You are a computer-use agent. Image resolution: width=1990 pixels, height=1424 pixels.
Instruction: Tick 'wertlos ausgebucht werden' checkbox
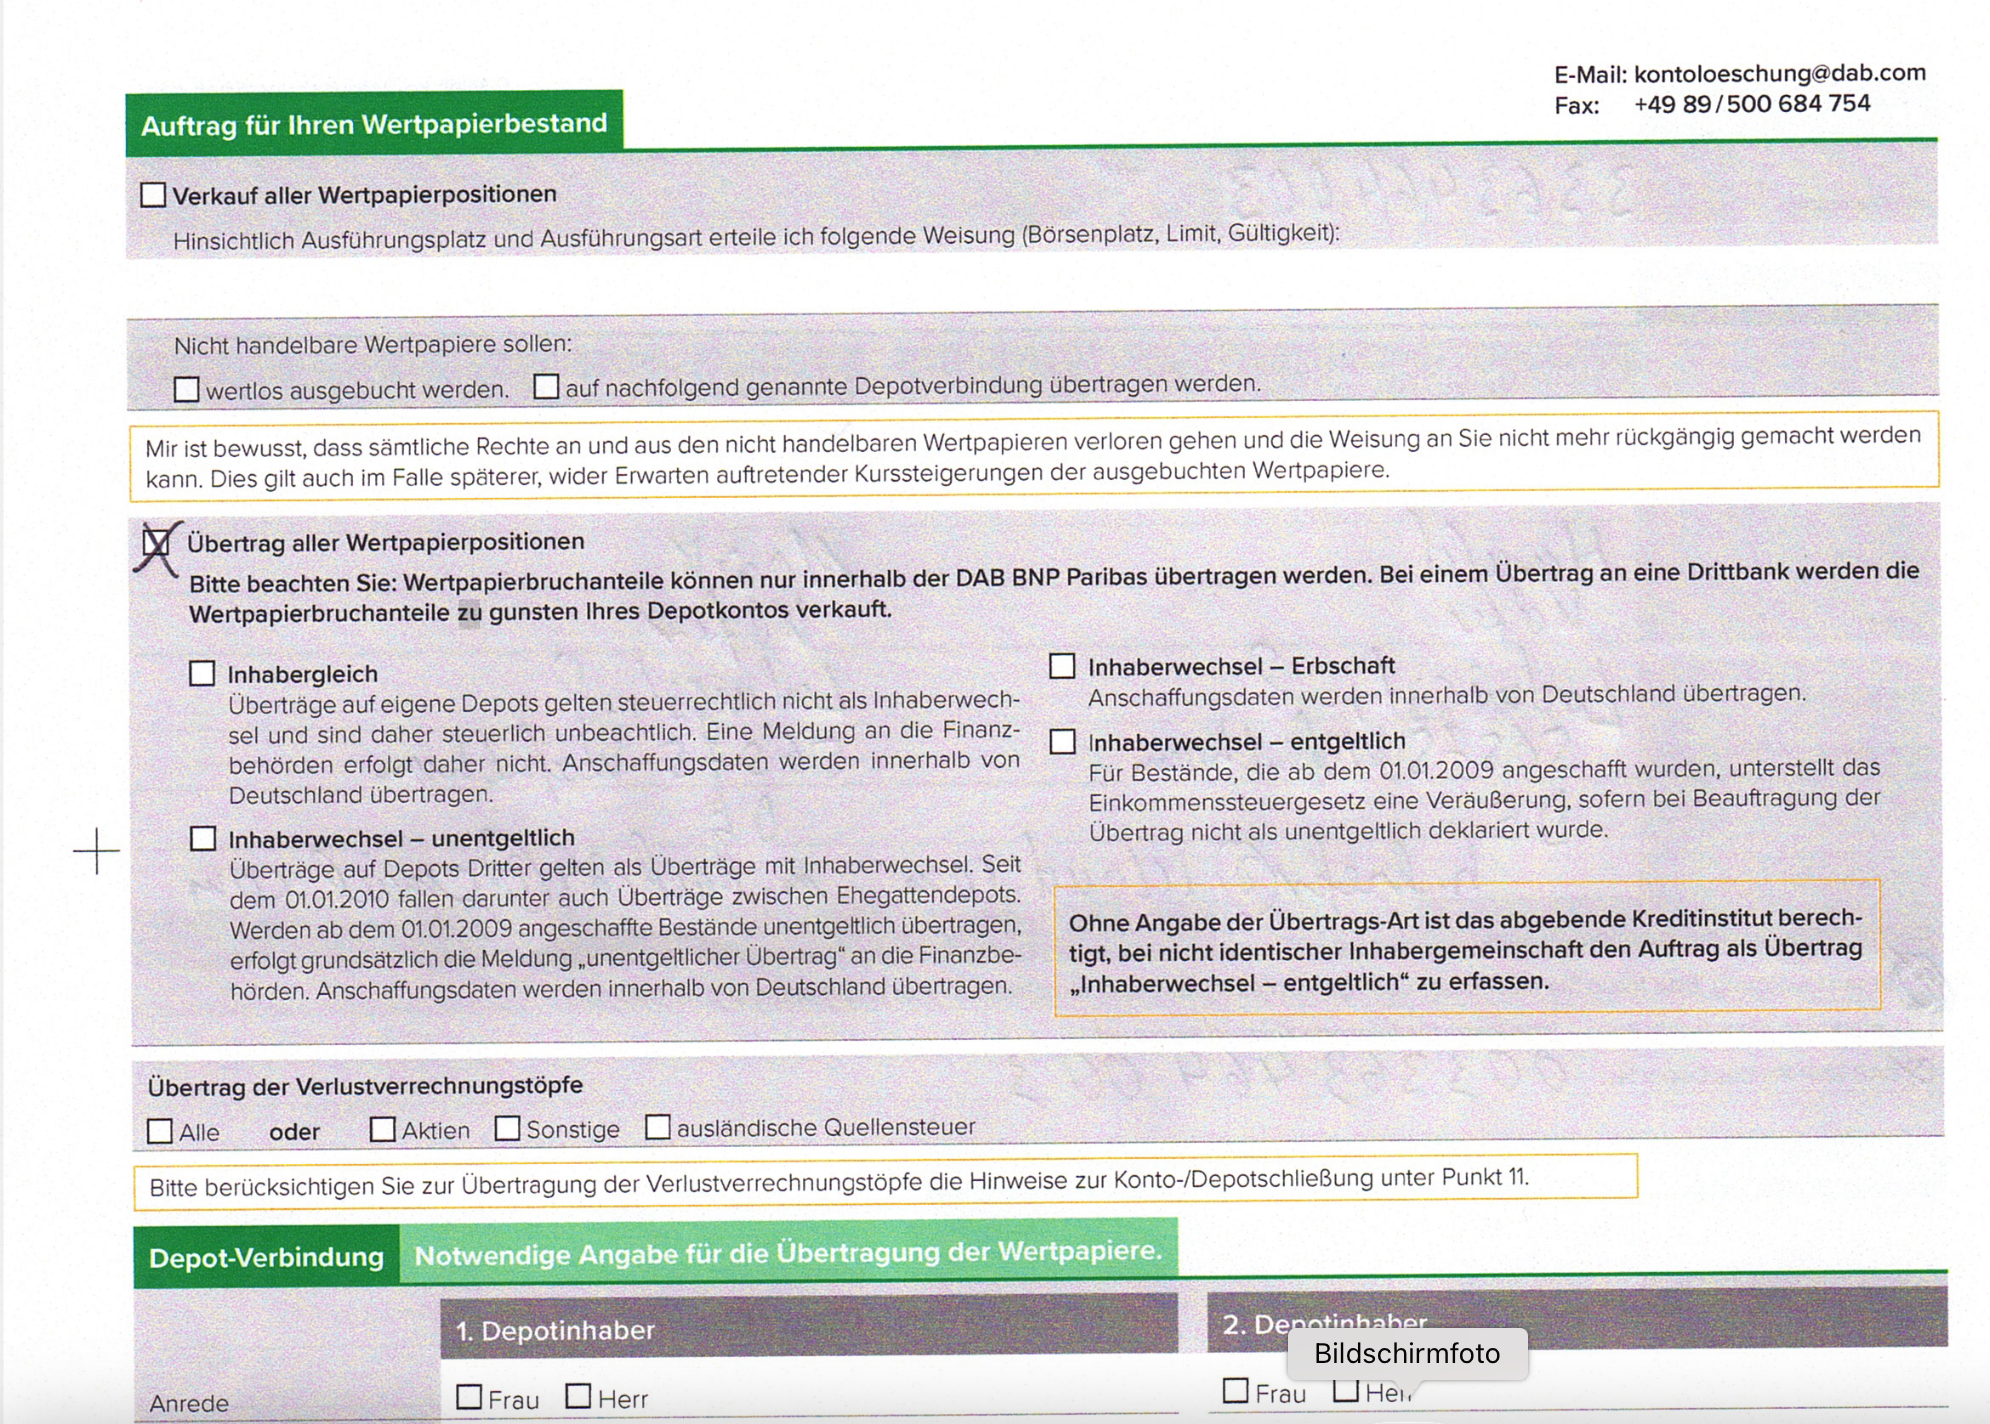[187, 389]
